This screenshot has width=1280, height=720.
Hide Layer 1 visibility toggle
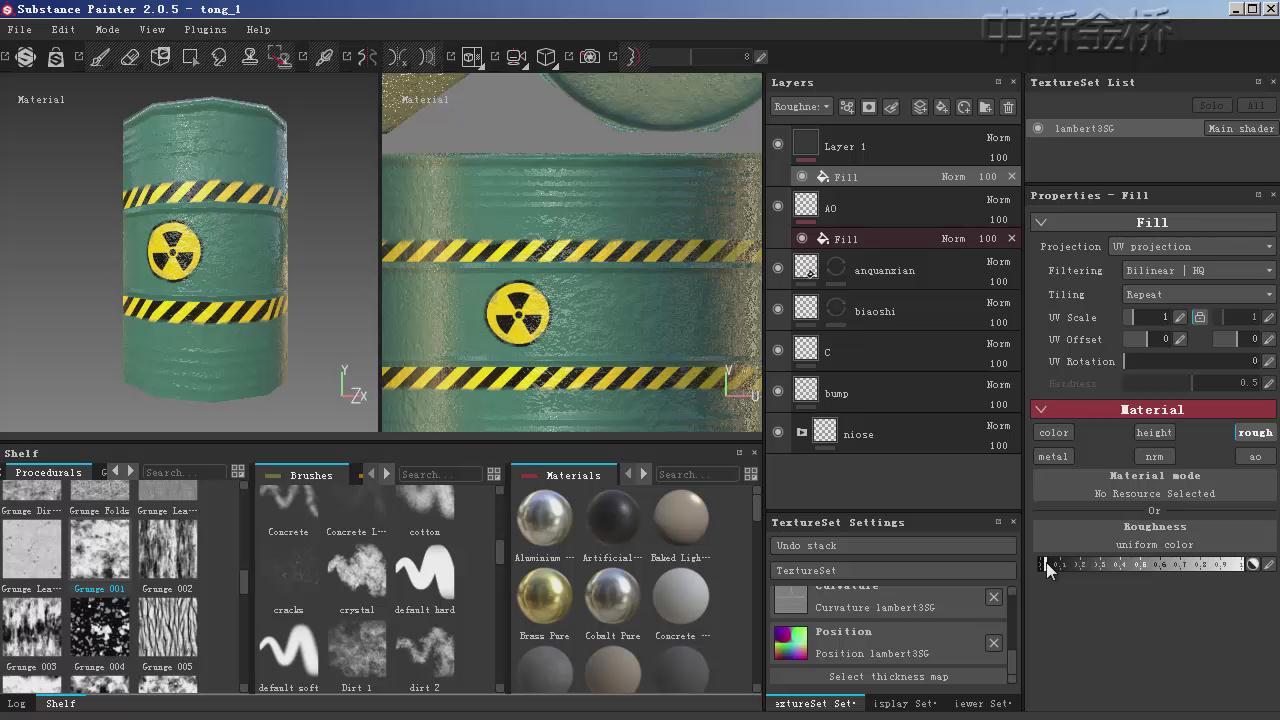[x=778, y=144]
